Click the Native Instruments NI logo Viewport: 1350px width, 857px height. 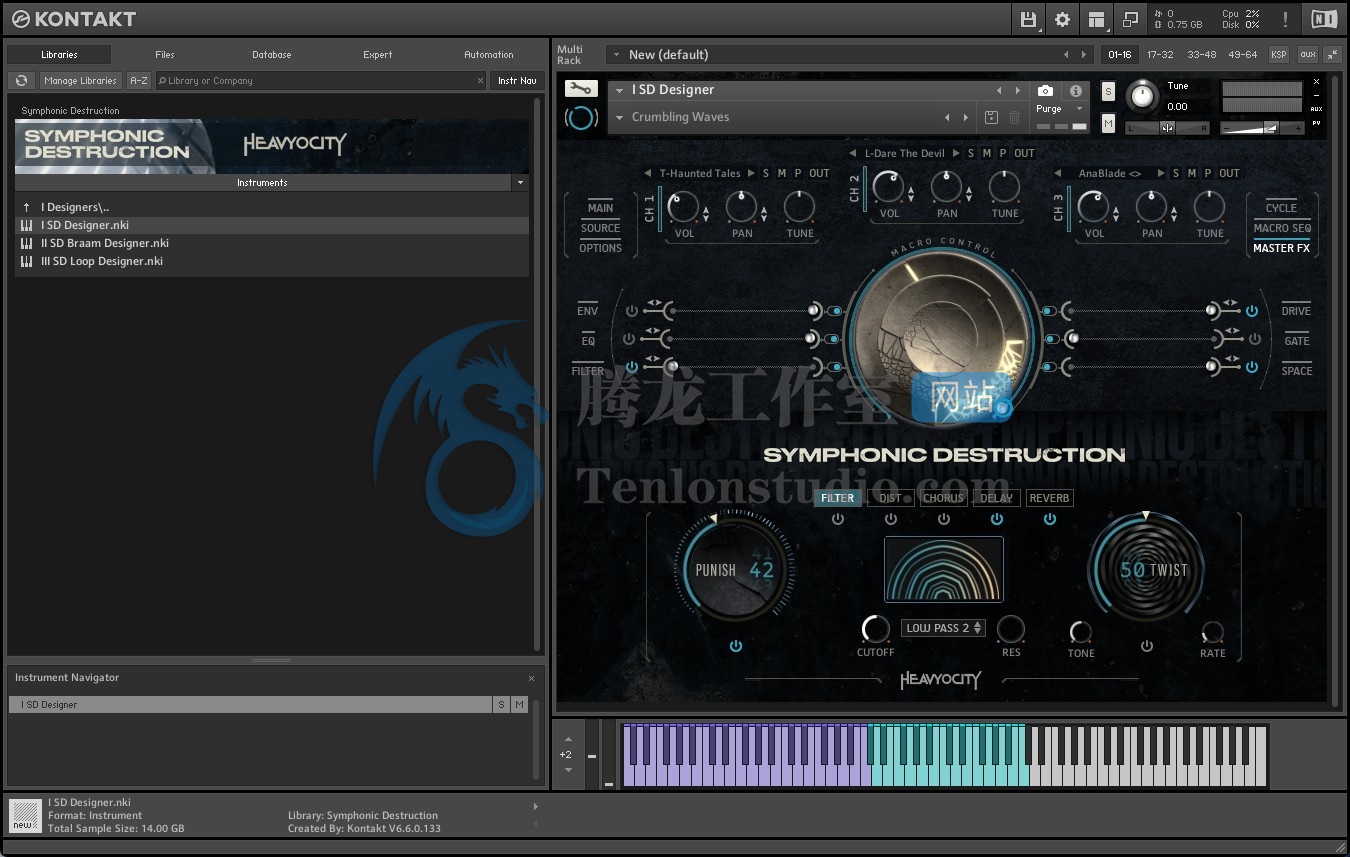[x=1323, y=19]
